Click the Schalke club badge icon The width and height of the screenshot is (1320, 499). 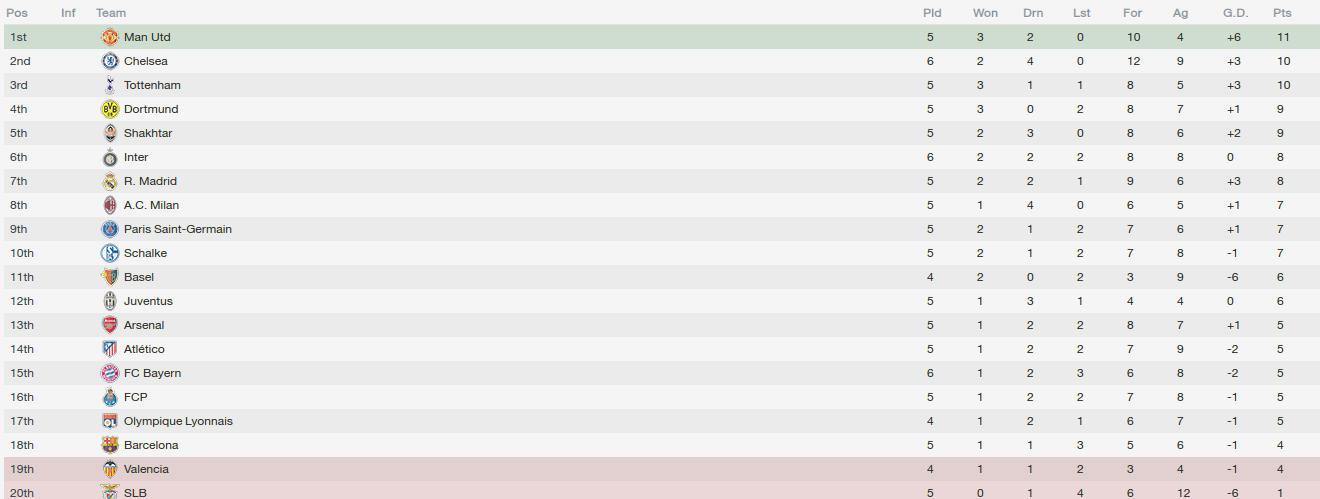coord(110,253)
